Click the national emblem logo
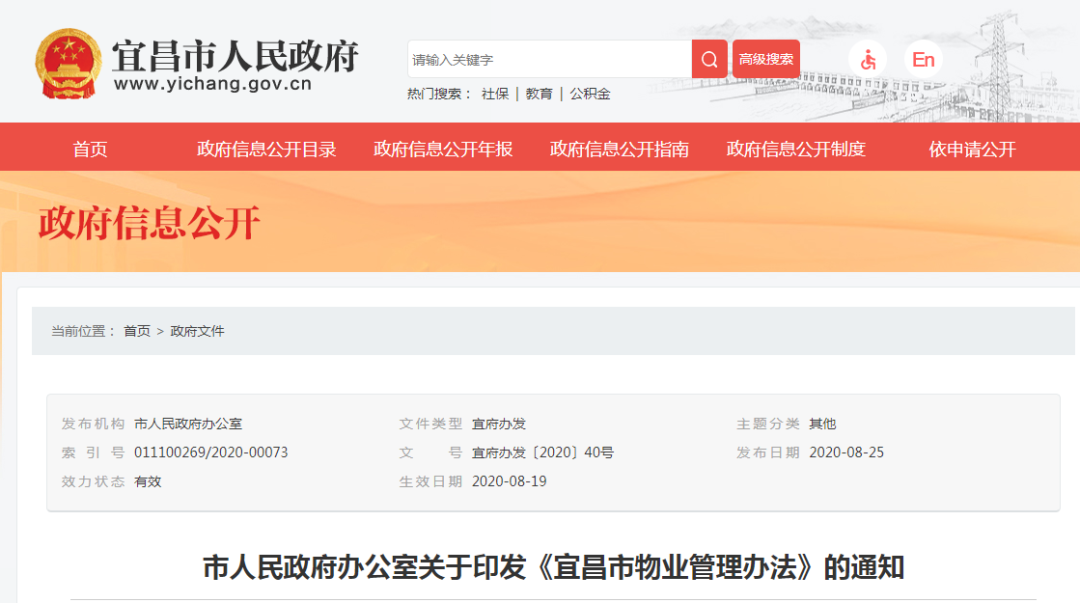Image resolution: width=1080 pixels, height=603 pixels. [68, 63]
